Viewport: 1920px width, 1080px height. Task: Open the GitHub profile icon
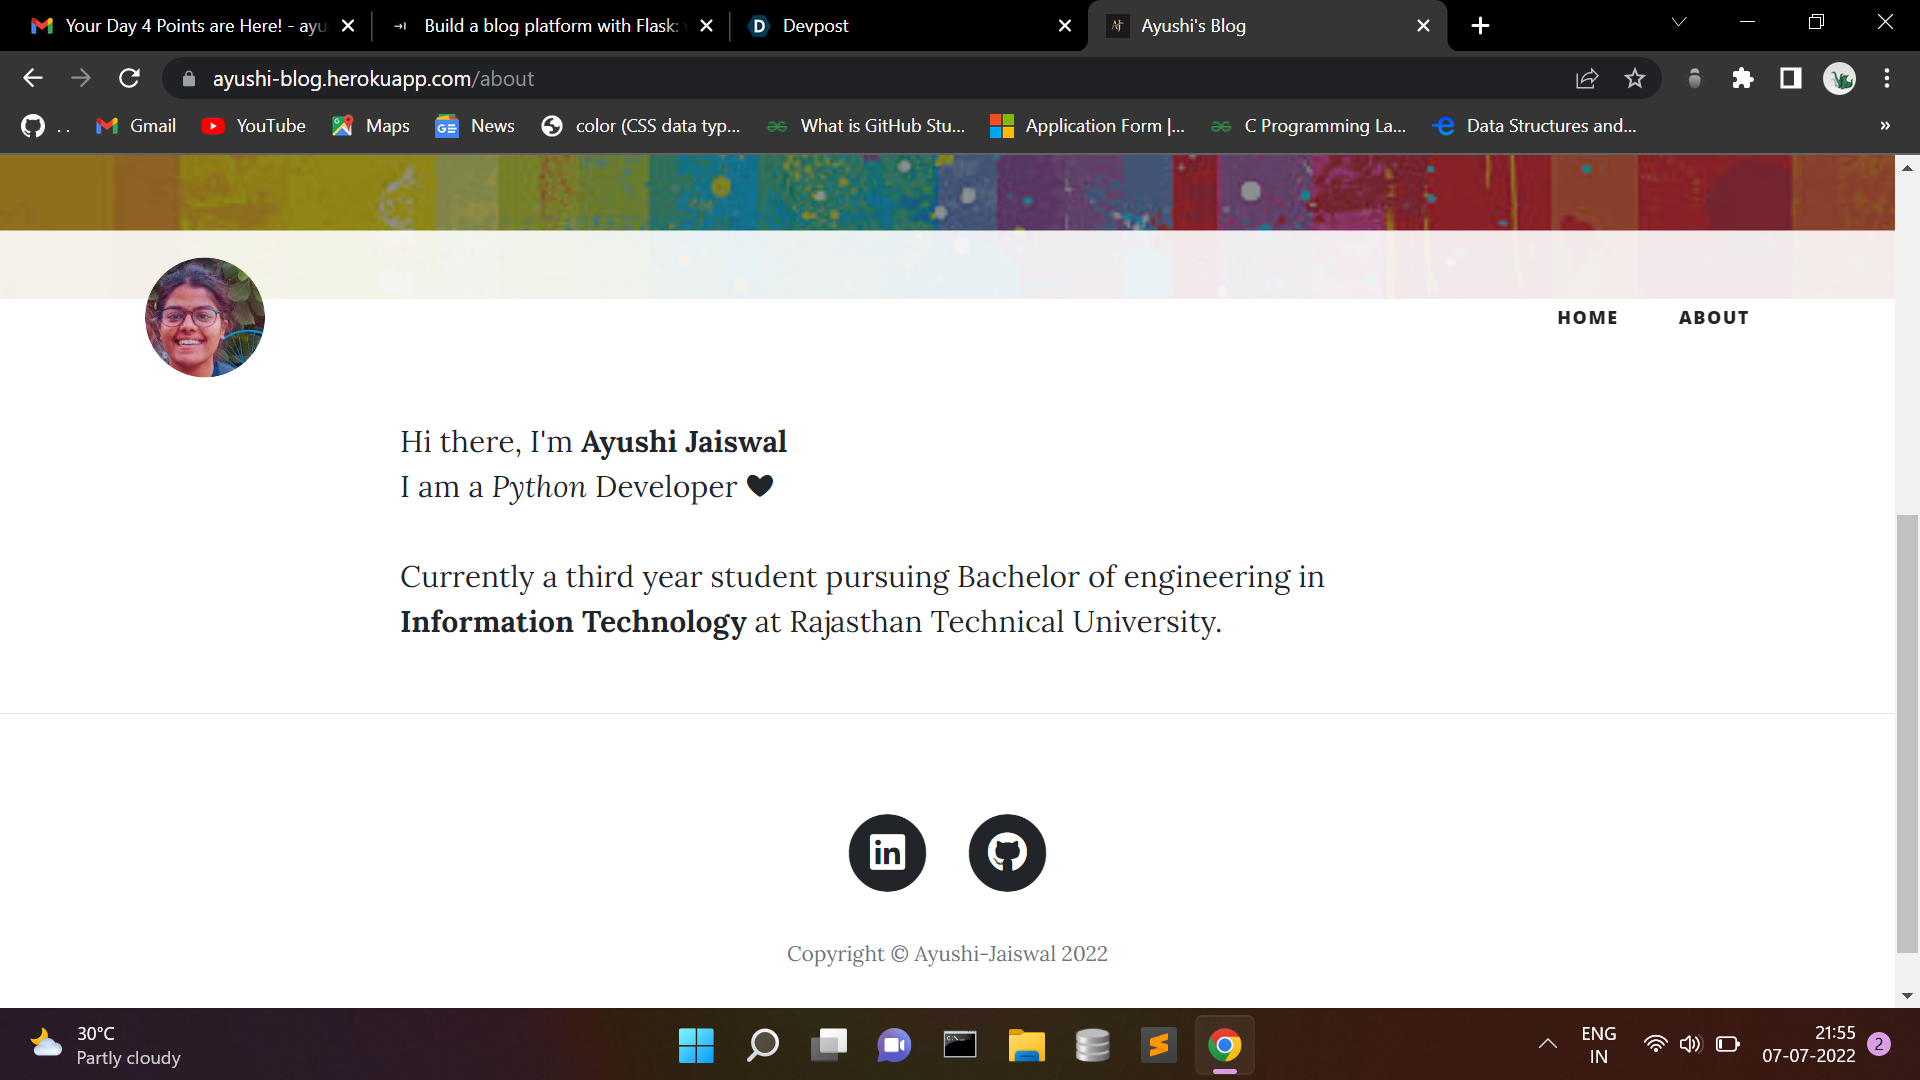coord(1007,852)
